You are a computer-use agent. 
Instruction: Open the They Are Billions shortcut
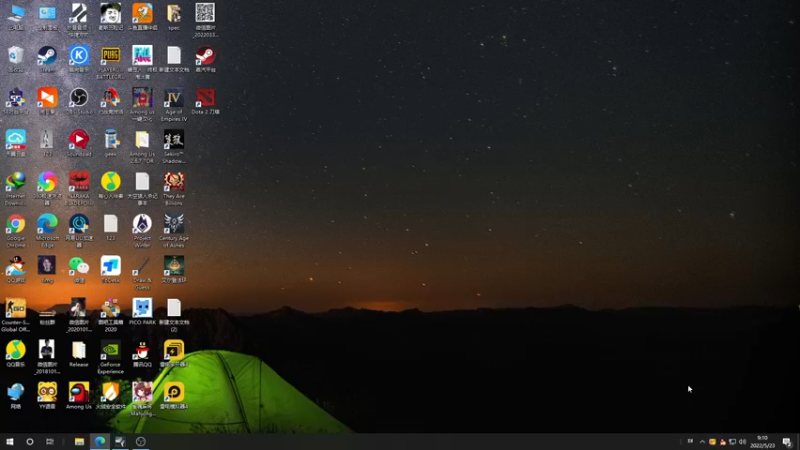(173, 182)
